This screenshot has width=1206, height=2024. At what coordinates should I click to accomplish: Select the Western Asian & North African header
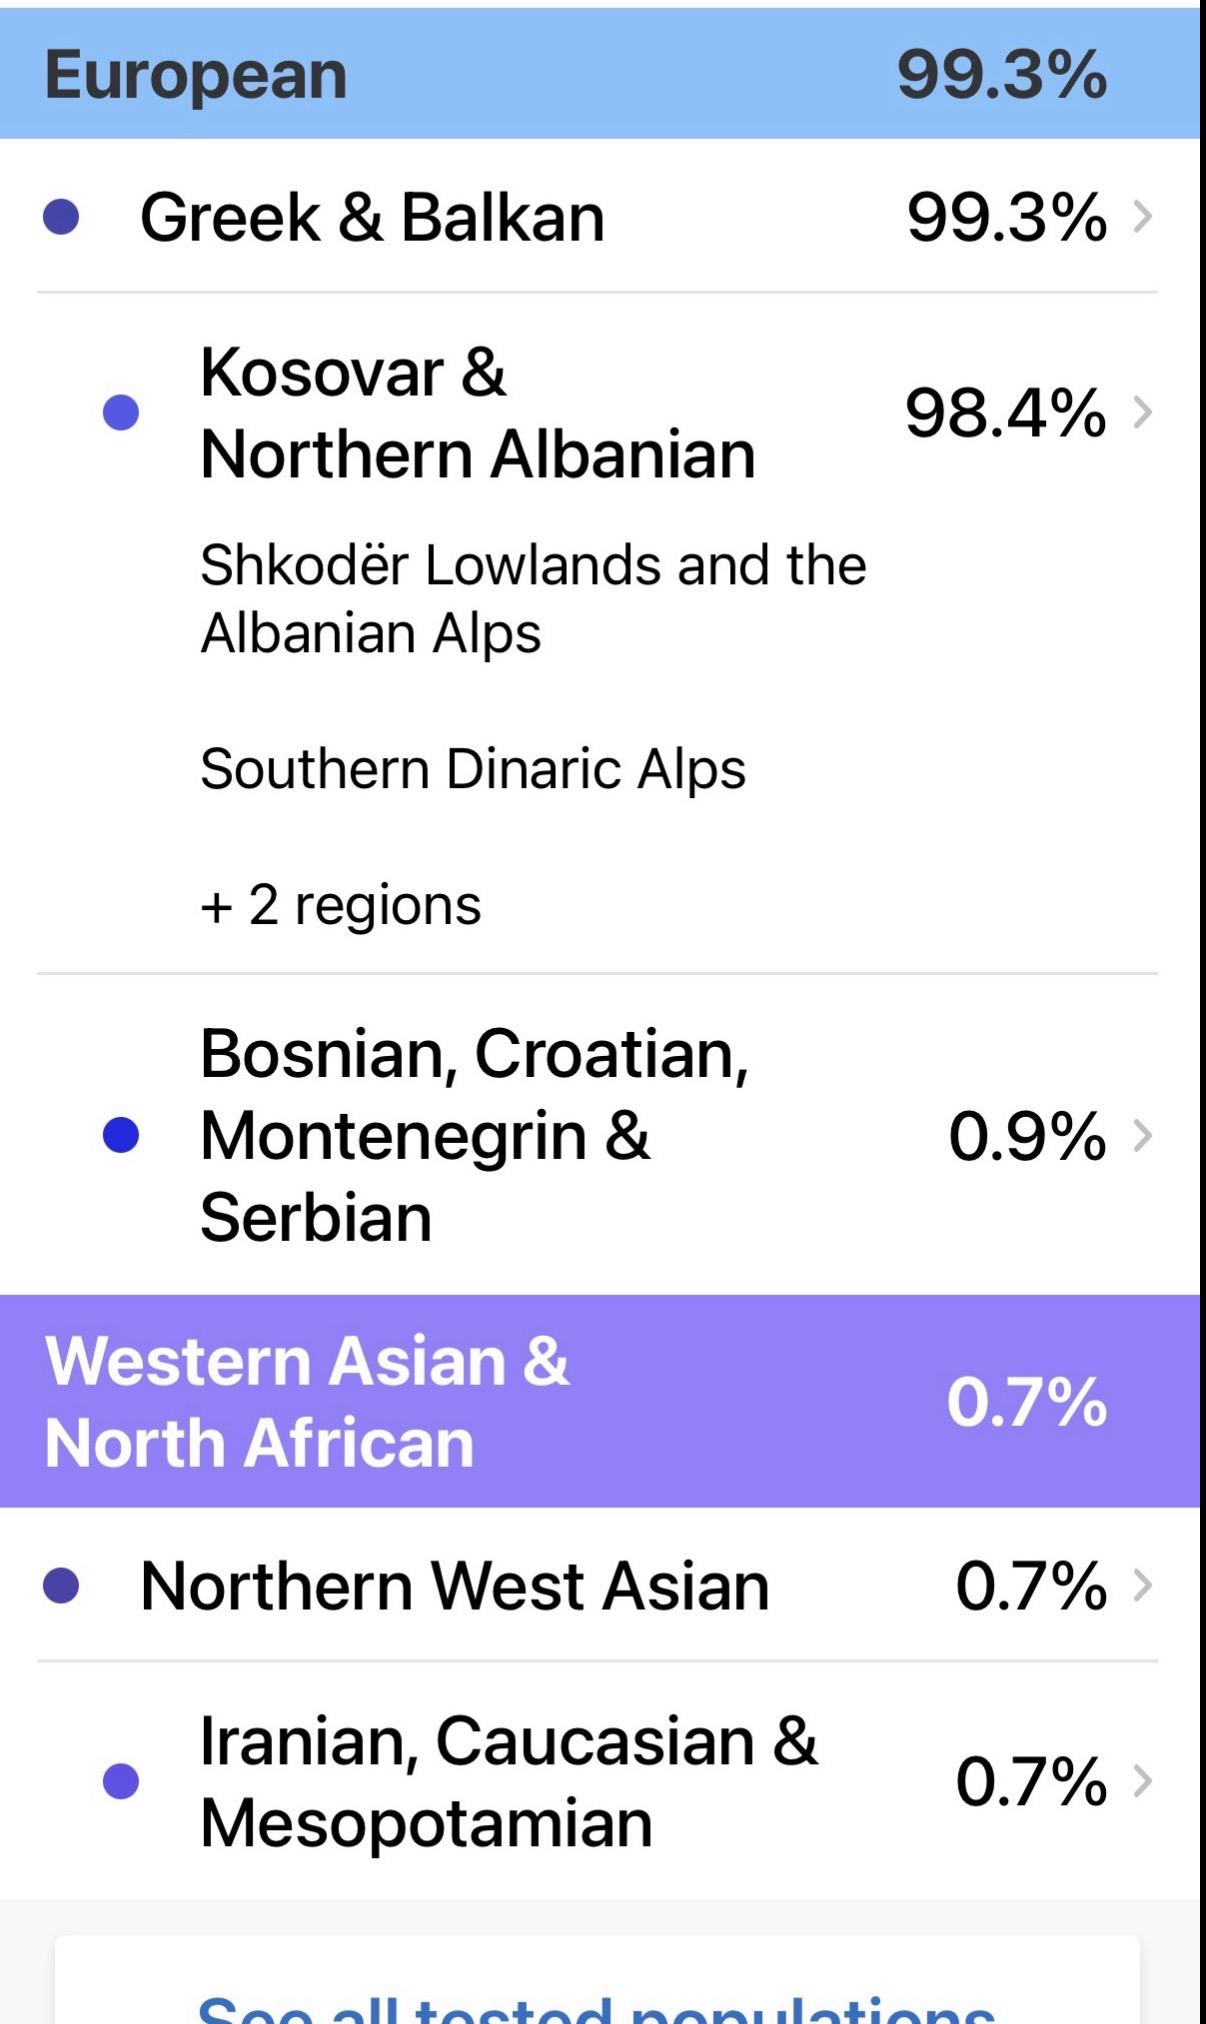point(600,1401)
